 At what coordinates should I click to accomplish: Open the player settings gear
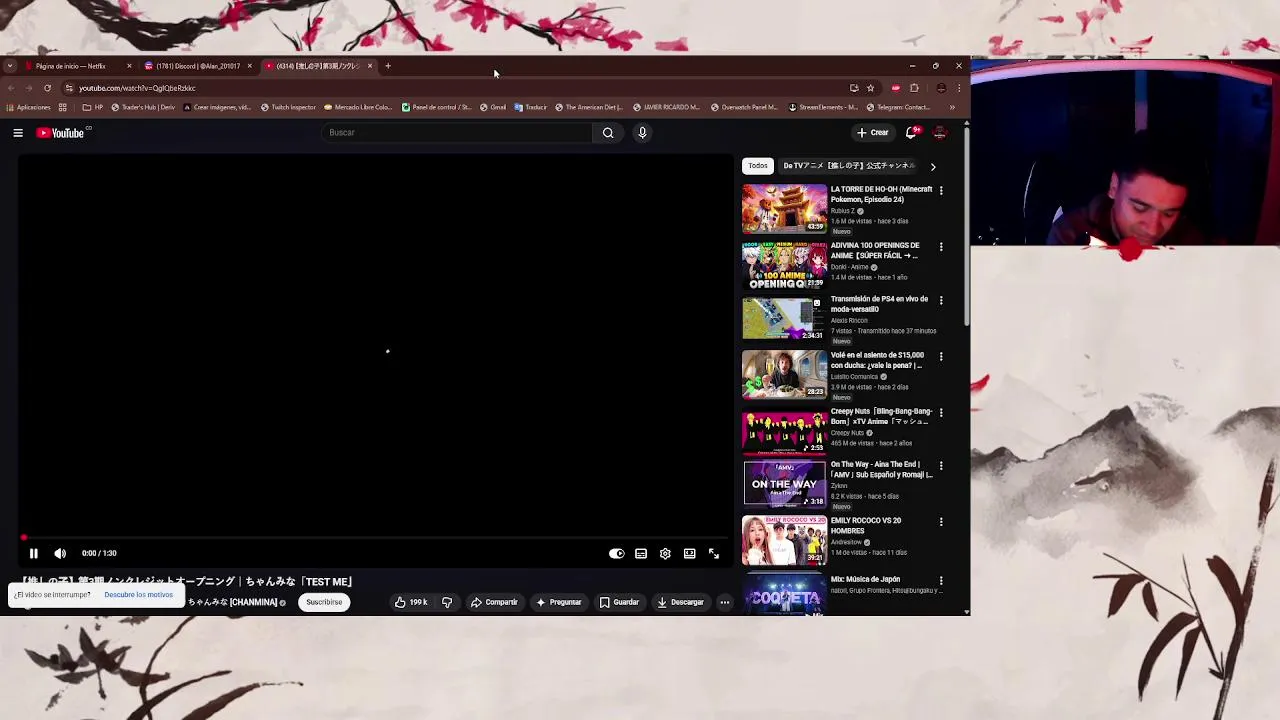[665, 553]
